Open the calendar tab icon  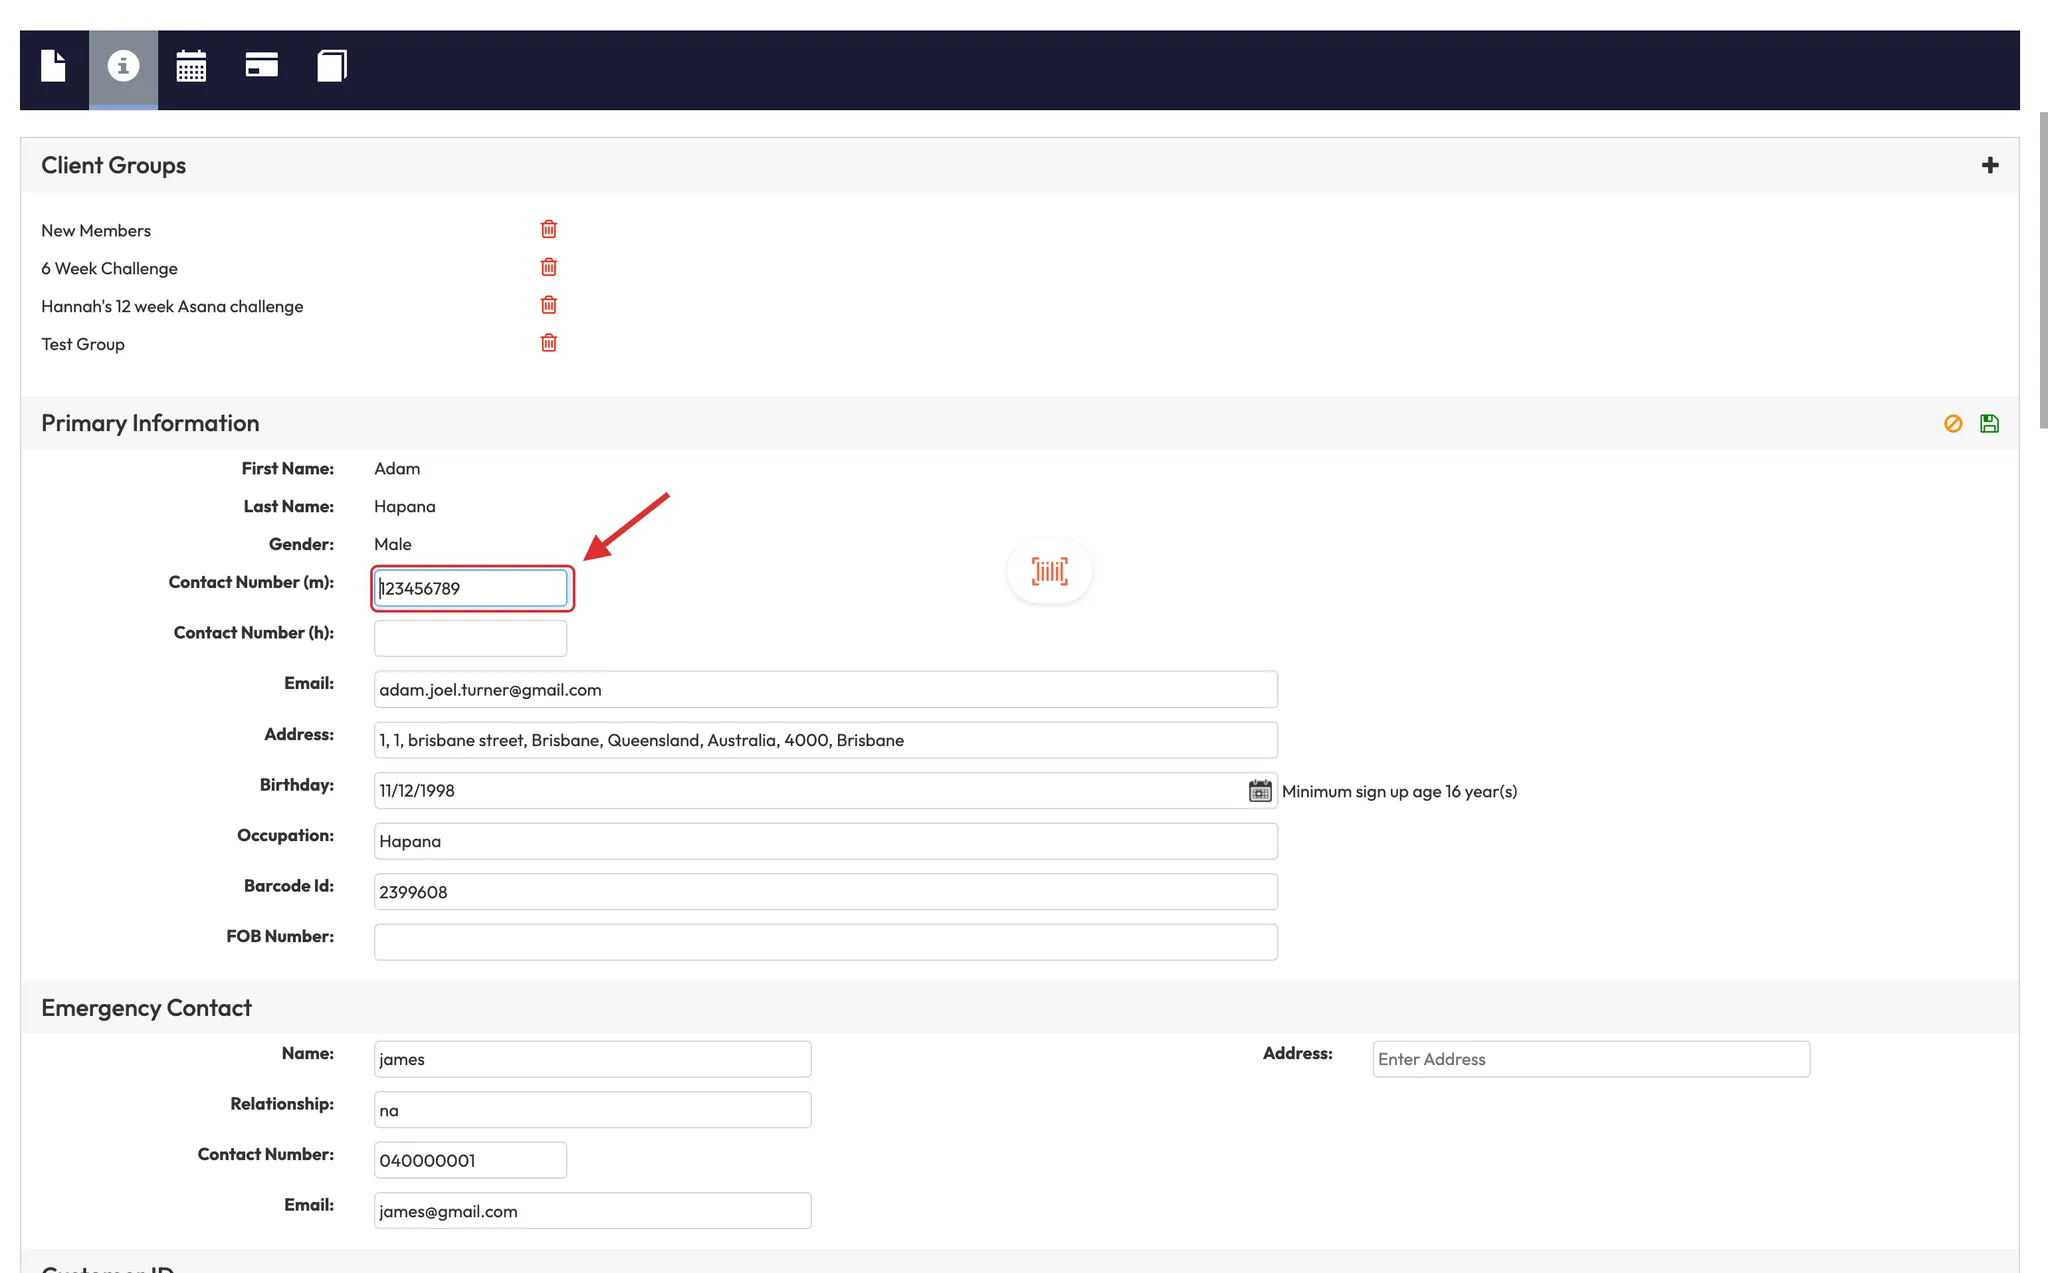tap(191, 66)
